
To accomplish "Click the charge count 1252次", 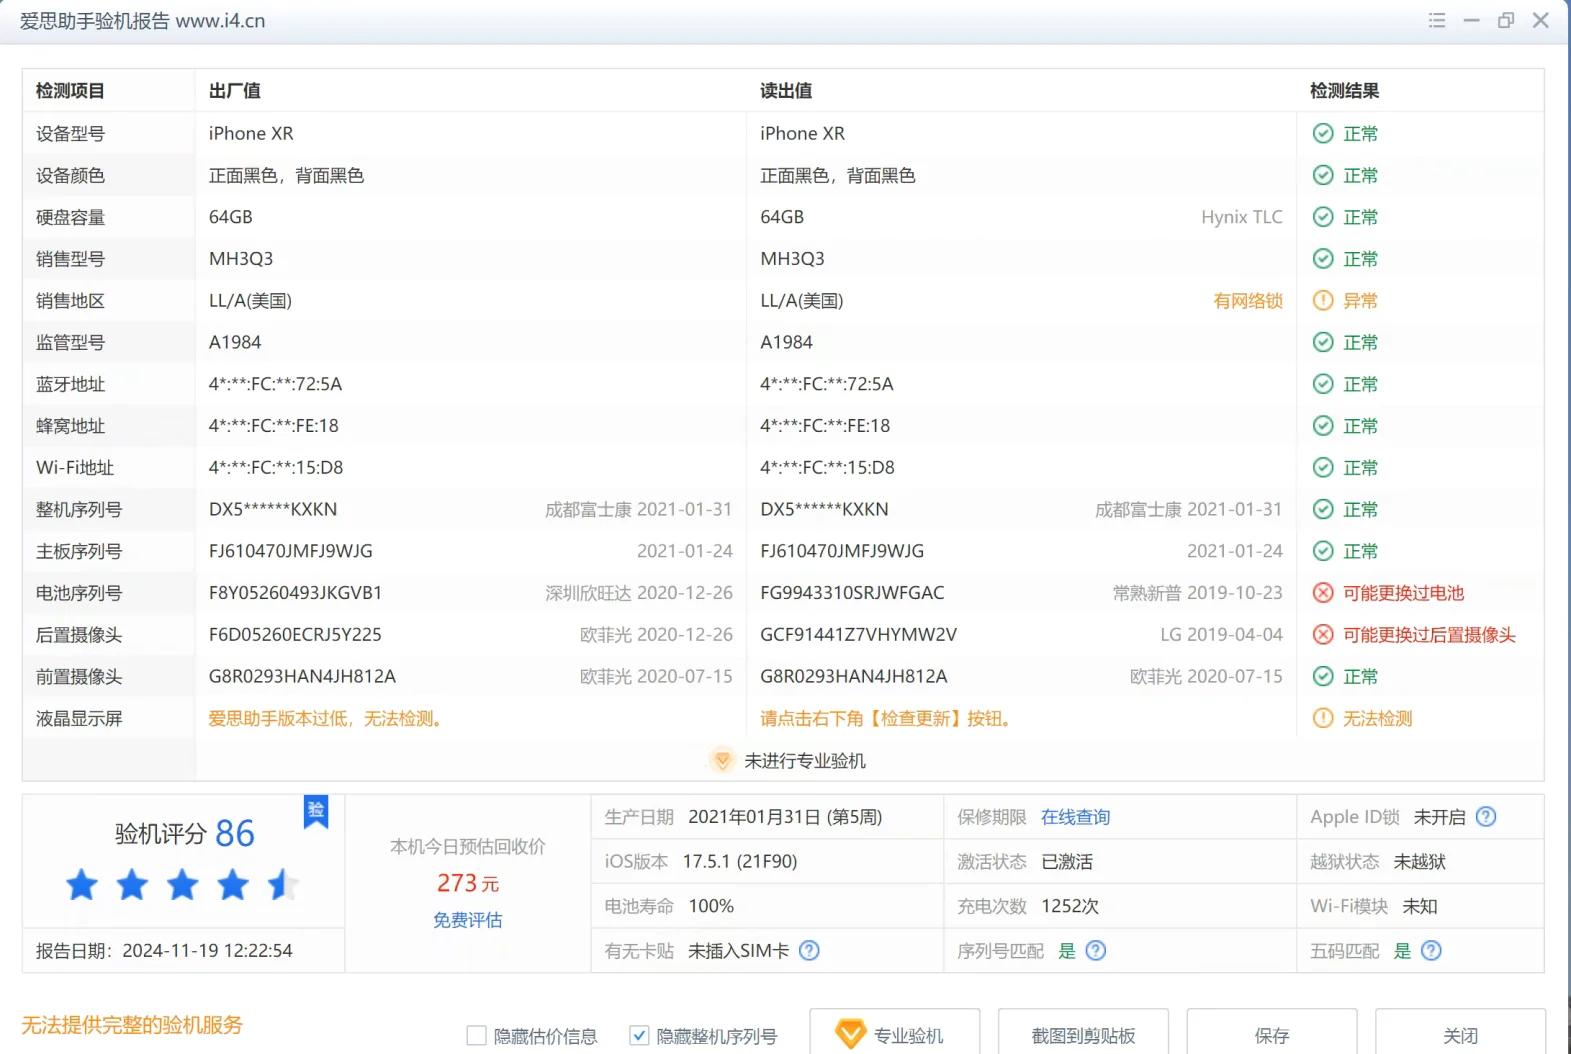I will coord(1069,906).
